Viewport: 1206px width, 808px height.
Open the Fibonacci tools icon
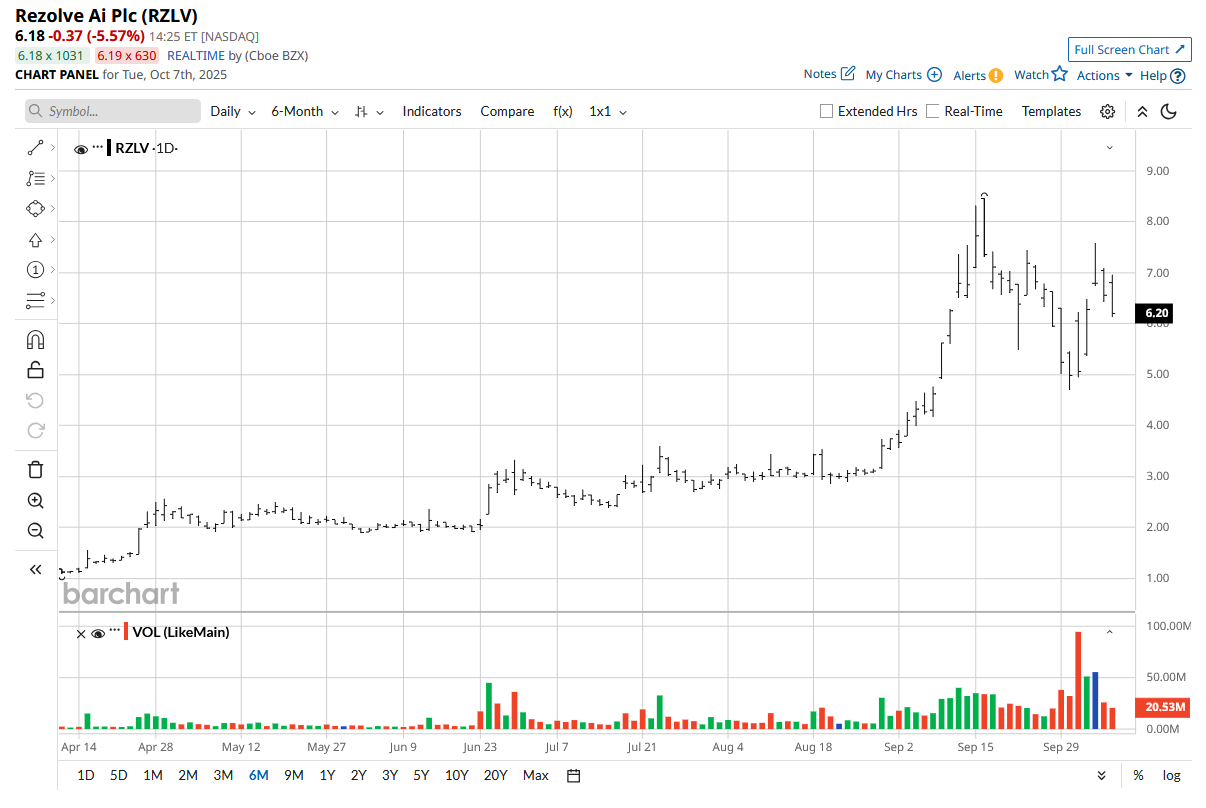(35, 179)
